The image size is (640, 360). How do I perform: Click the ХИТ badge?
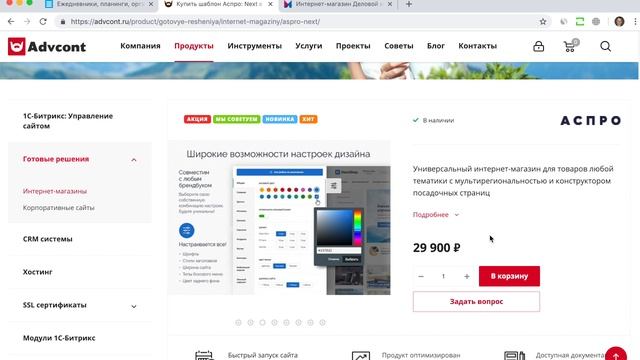[x=308, y=119]
